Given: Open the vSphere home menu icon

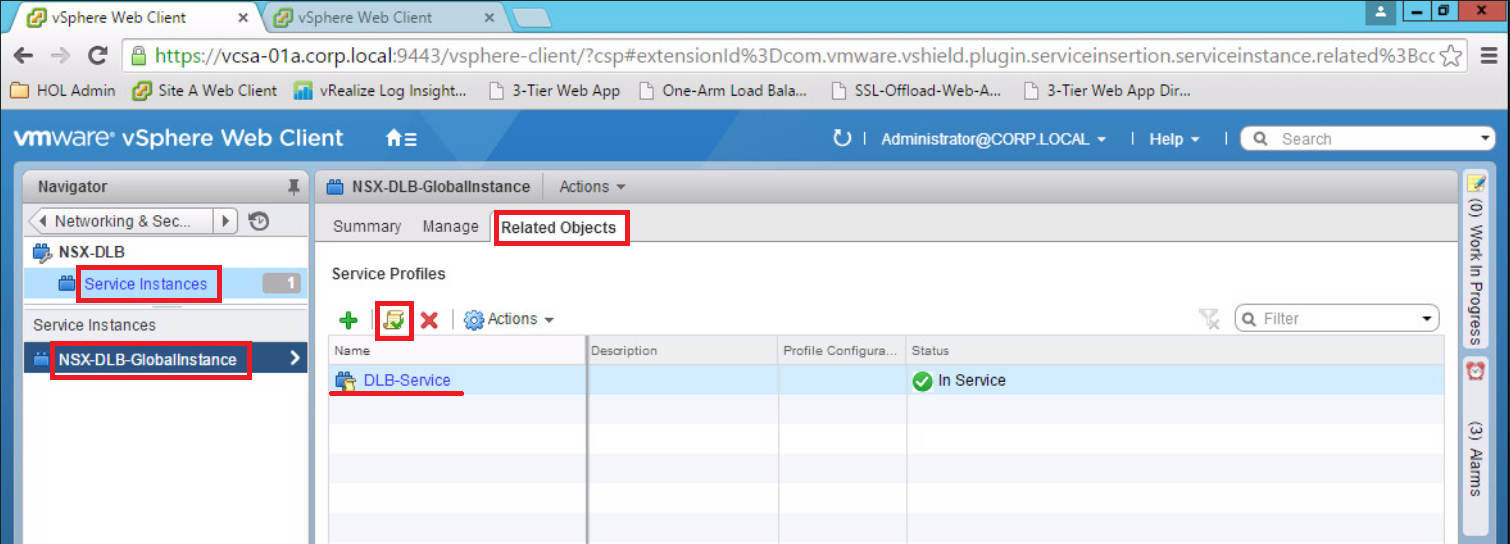Looking at the screenshot, I should pos(401,139).
